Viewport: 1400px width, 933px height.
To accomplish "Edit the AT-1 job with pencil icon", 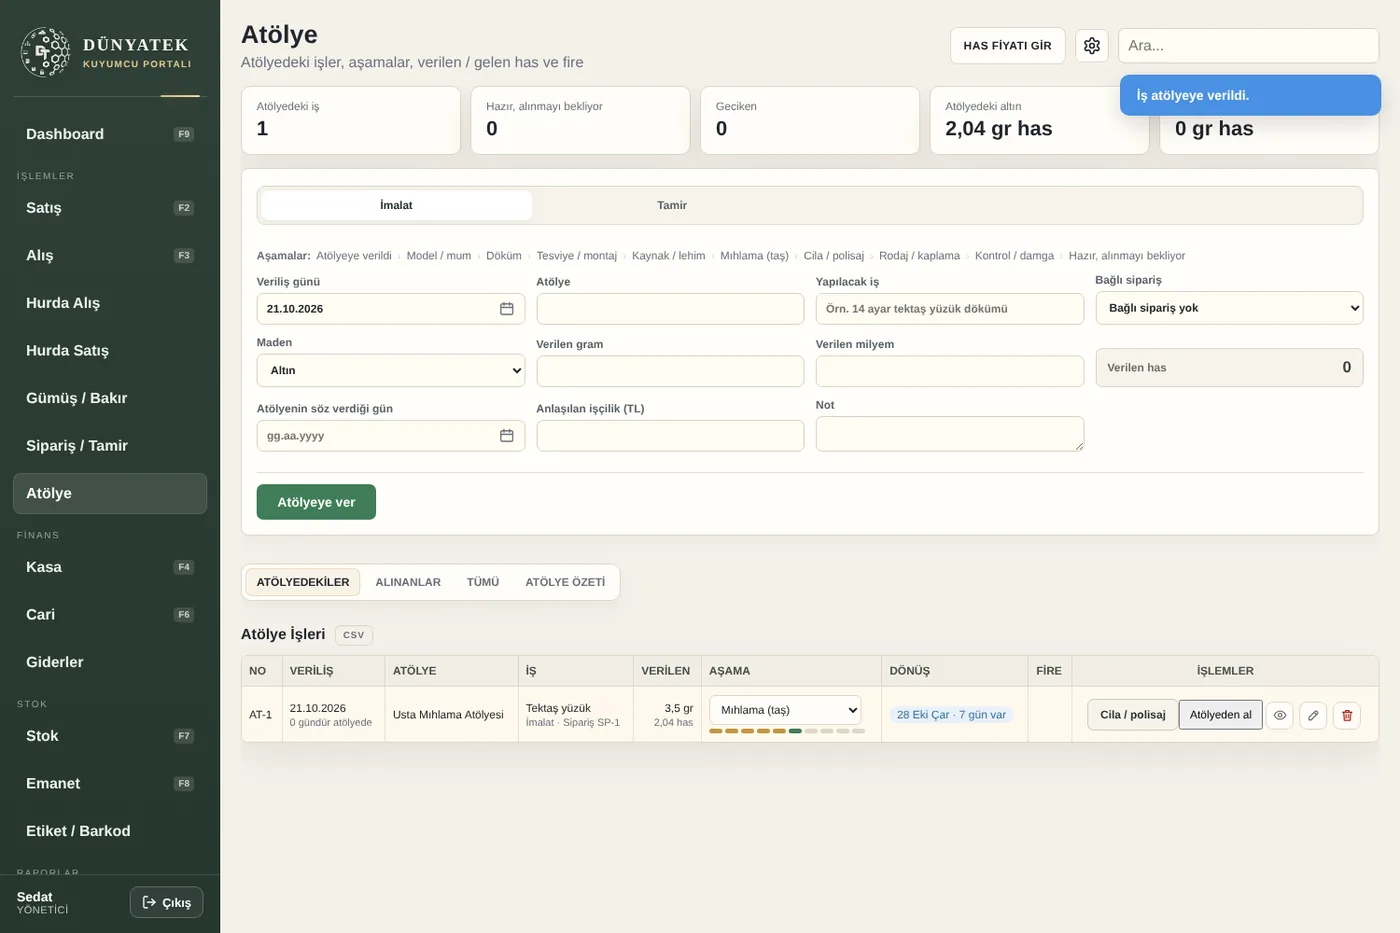I will [x=1313, y=715].
